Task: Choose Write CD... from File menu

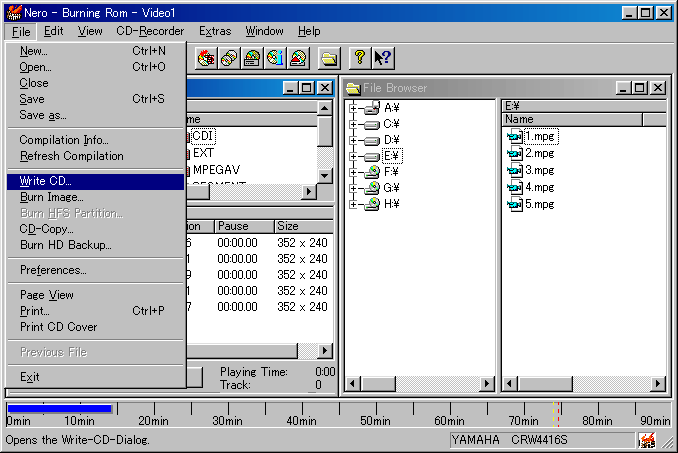Action: point(96,181)
